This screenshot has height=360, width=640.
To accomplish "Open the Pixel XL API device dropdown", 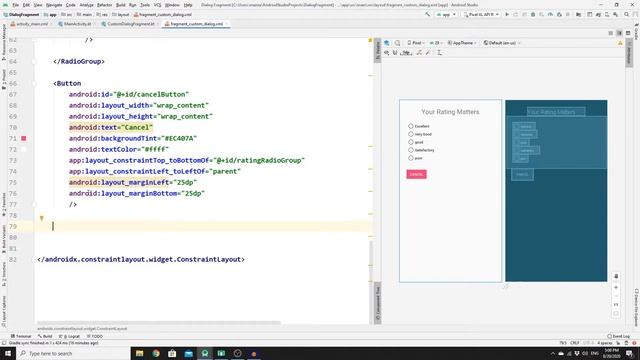I will point(481,14).
